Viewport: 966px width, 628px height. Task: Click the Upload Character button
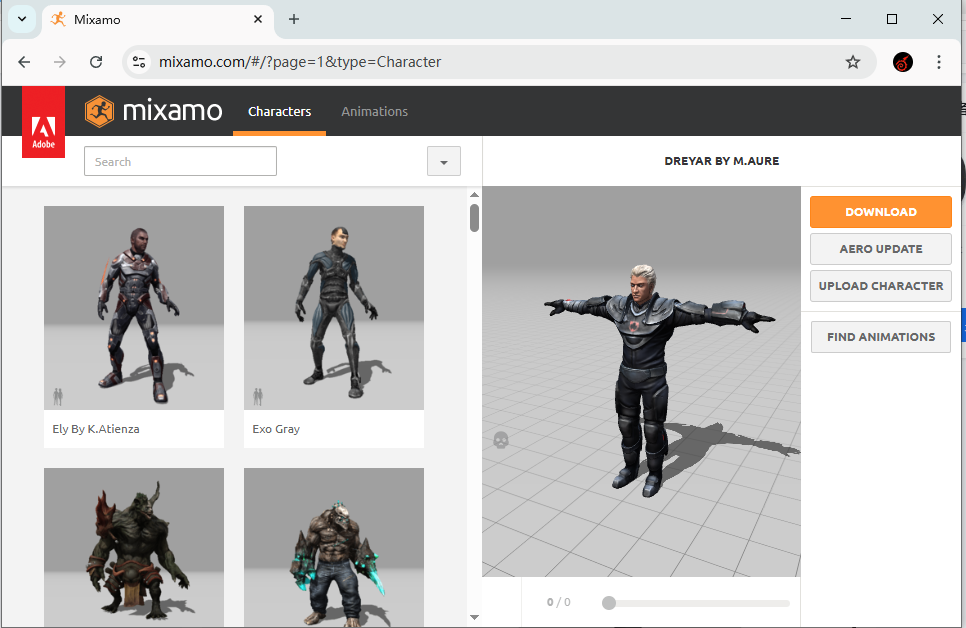pos(881,286)
